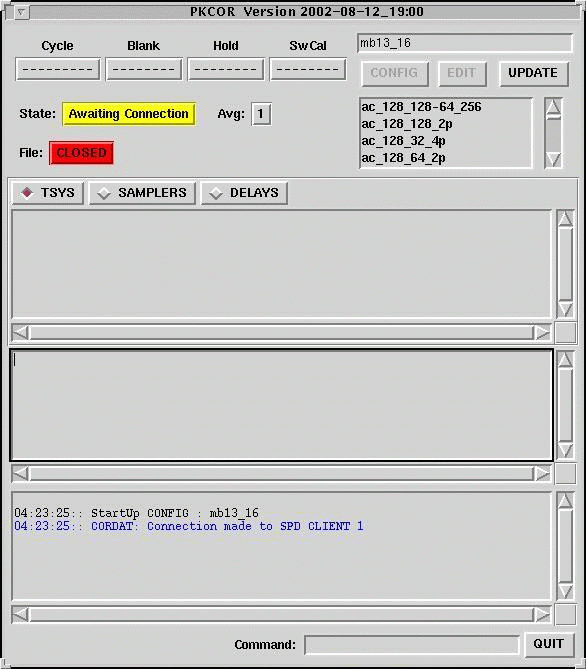Click the UPDATE button
This screenshot has height=669, width=586.
pos(534,73)
